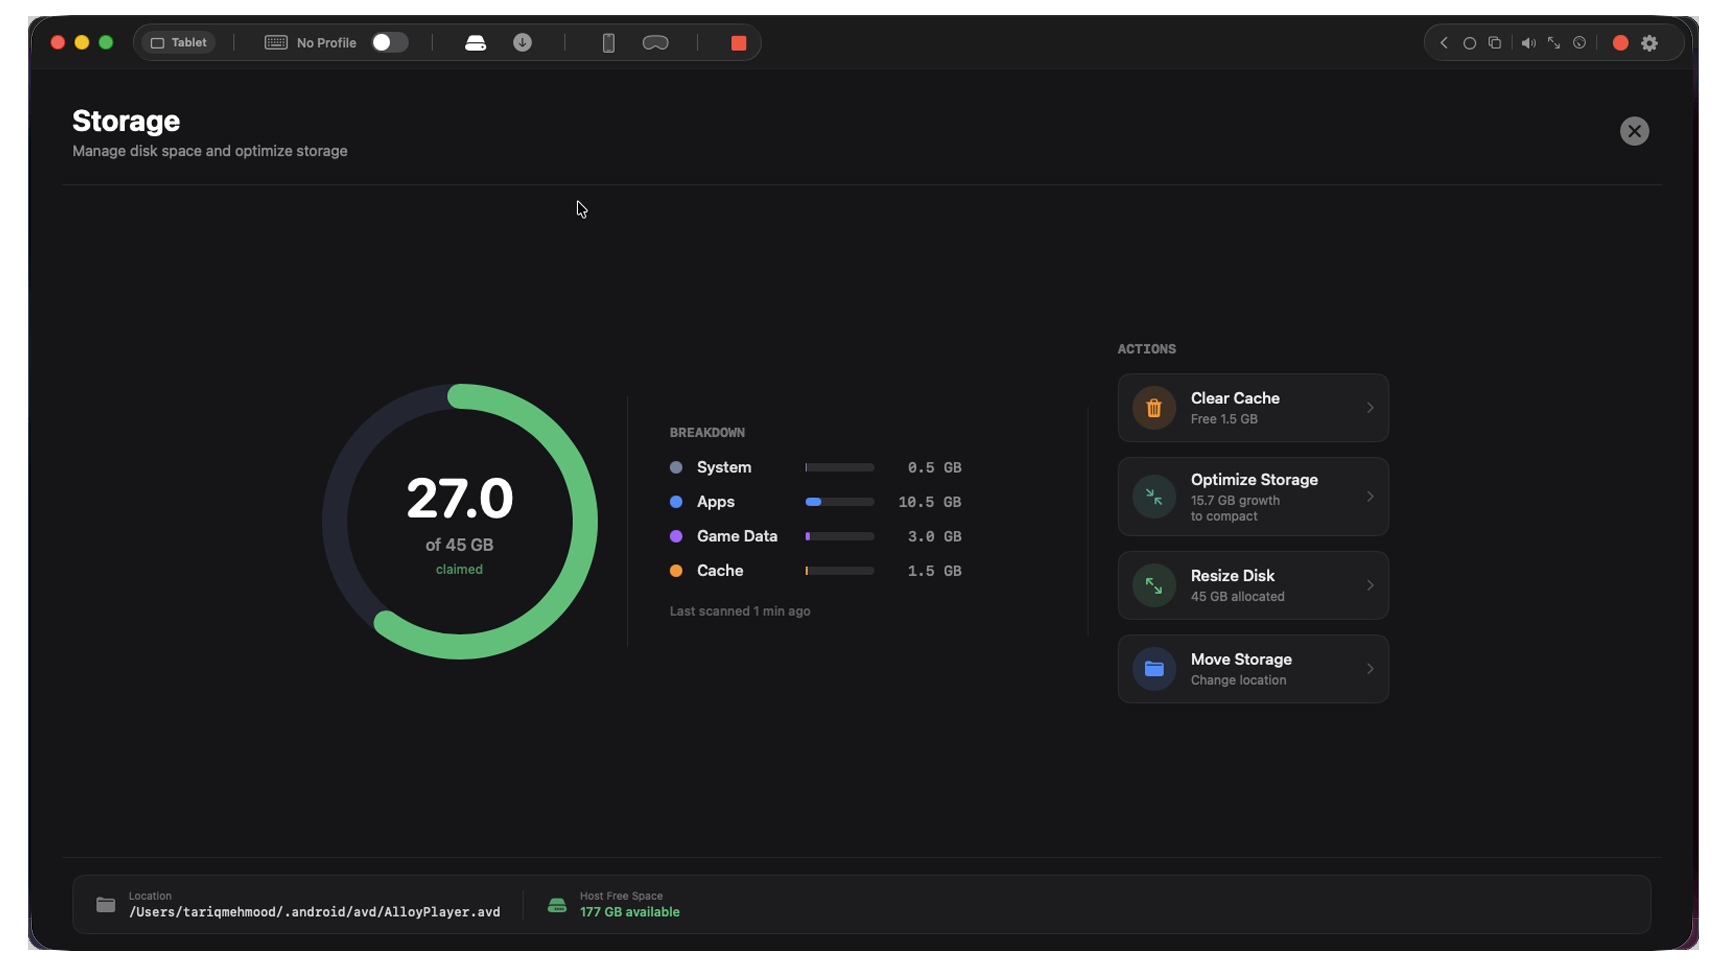Select the phone device icon
This screenshot has height=966, width=1727.
tap(609, 43)
